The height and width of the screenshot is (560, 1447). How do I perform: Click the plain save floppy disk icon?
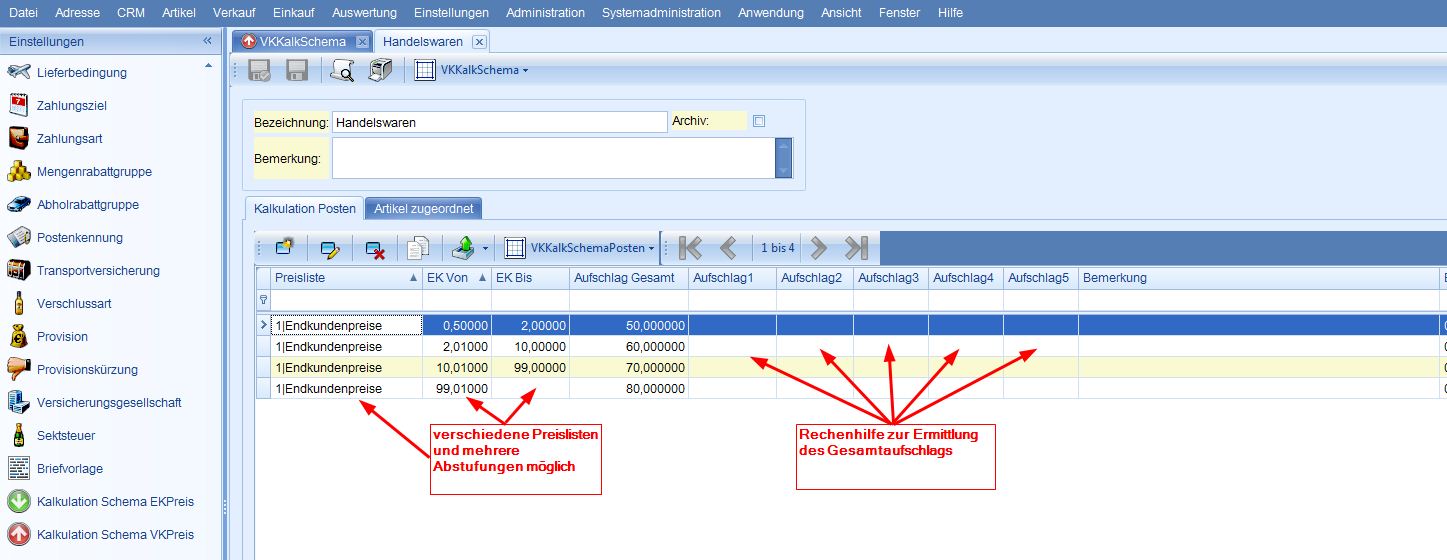pyautogui.click(x=296, y=70)
